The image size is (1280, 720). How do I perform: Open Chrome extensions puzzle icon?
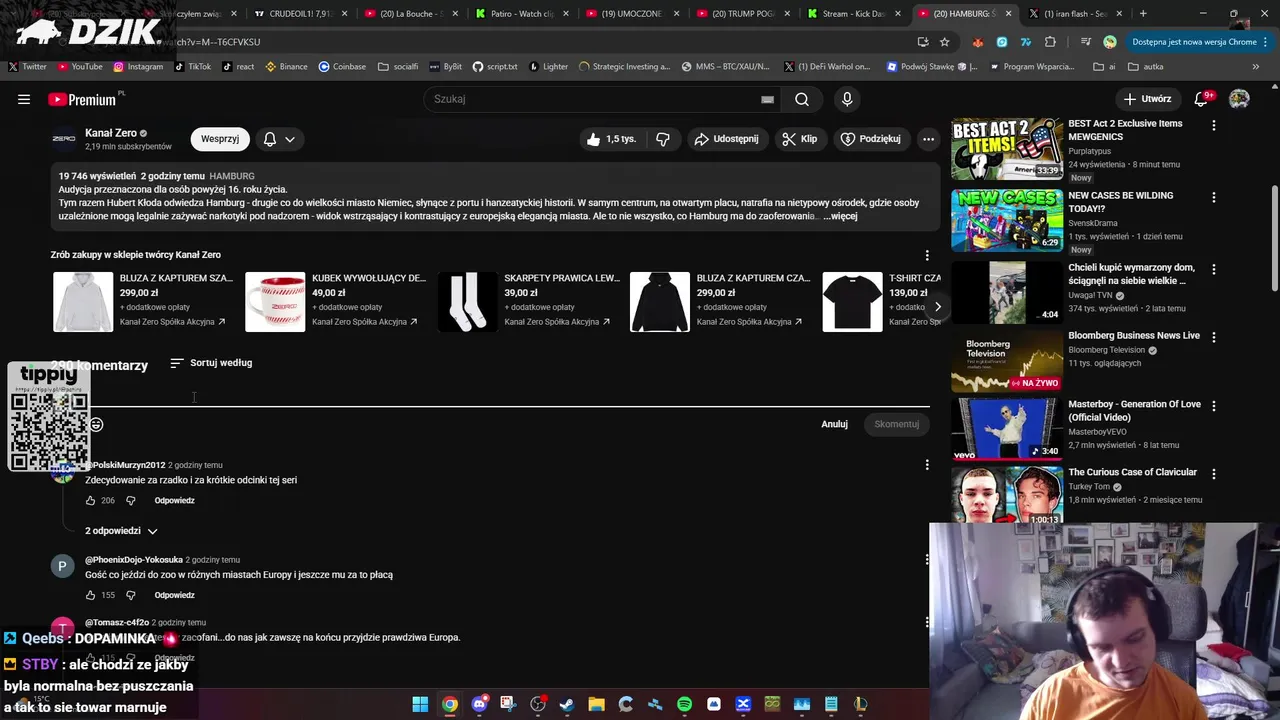pyautogui.click(x=1050, y=42)
